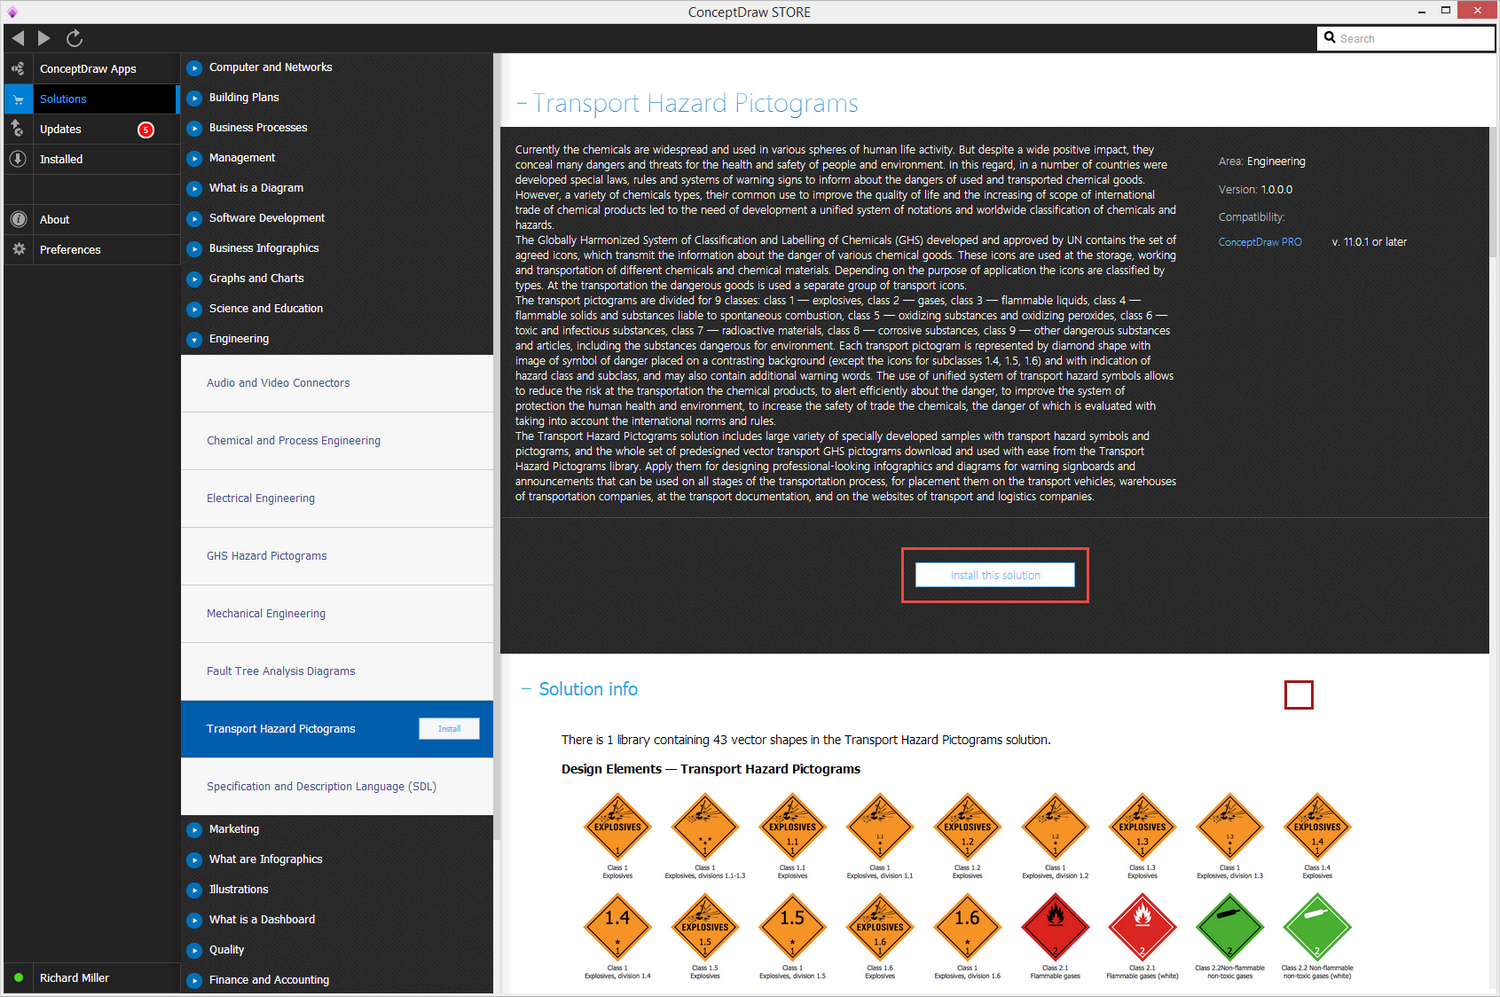Click the ConceptDraw Apps sidebar icon

(x=18, y=69)
